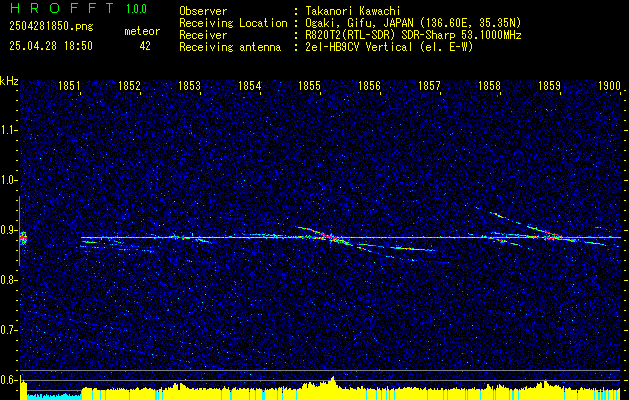The height and width of the screenshot is (400, 629).
Task: Click the 1900 time axis label
Action: tap(610, 86)
